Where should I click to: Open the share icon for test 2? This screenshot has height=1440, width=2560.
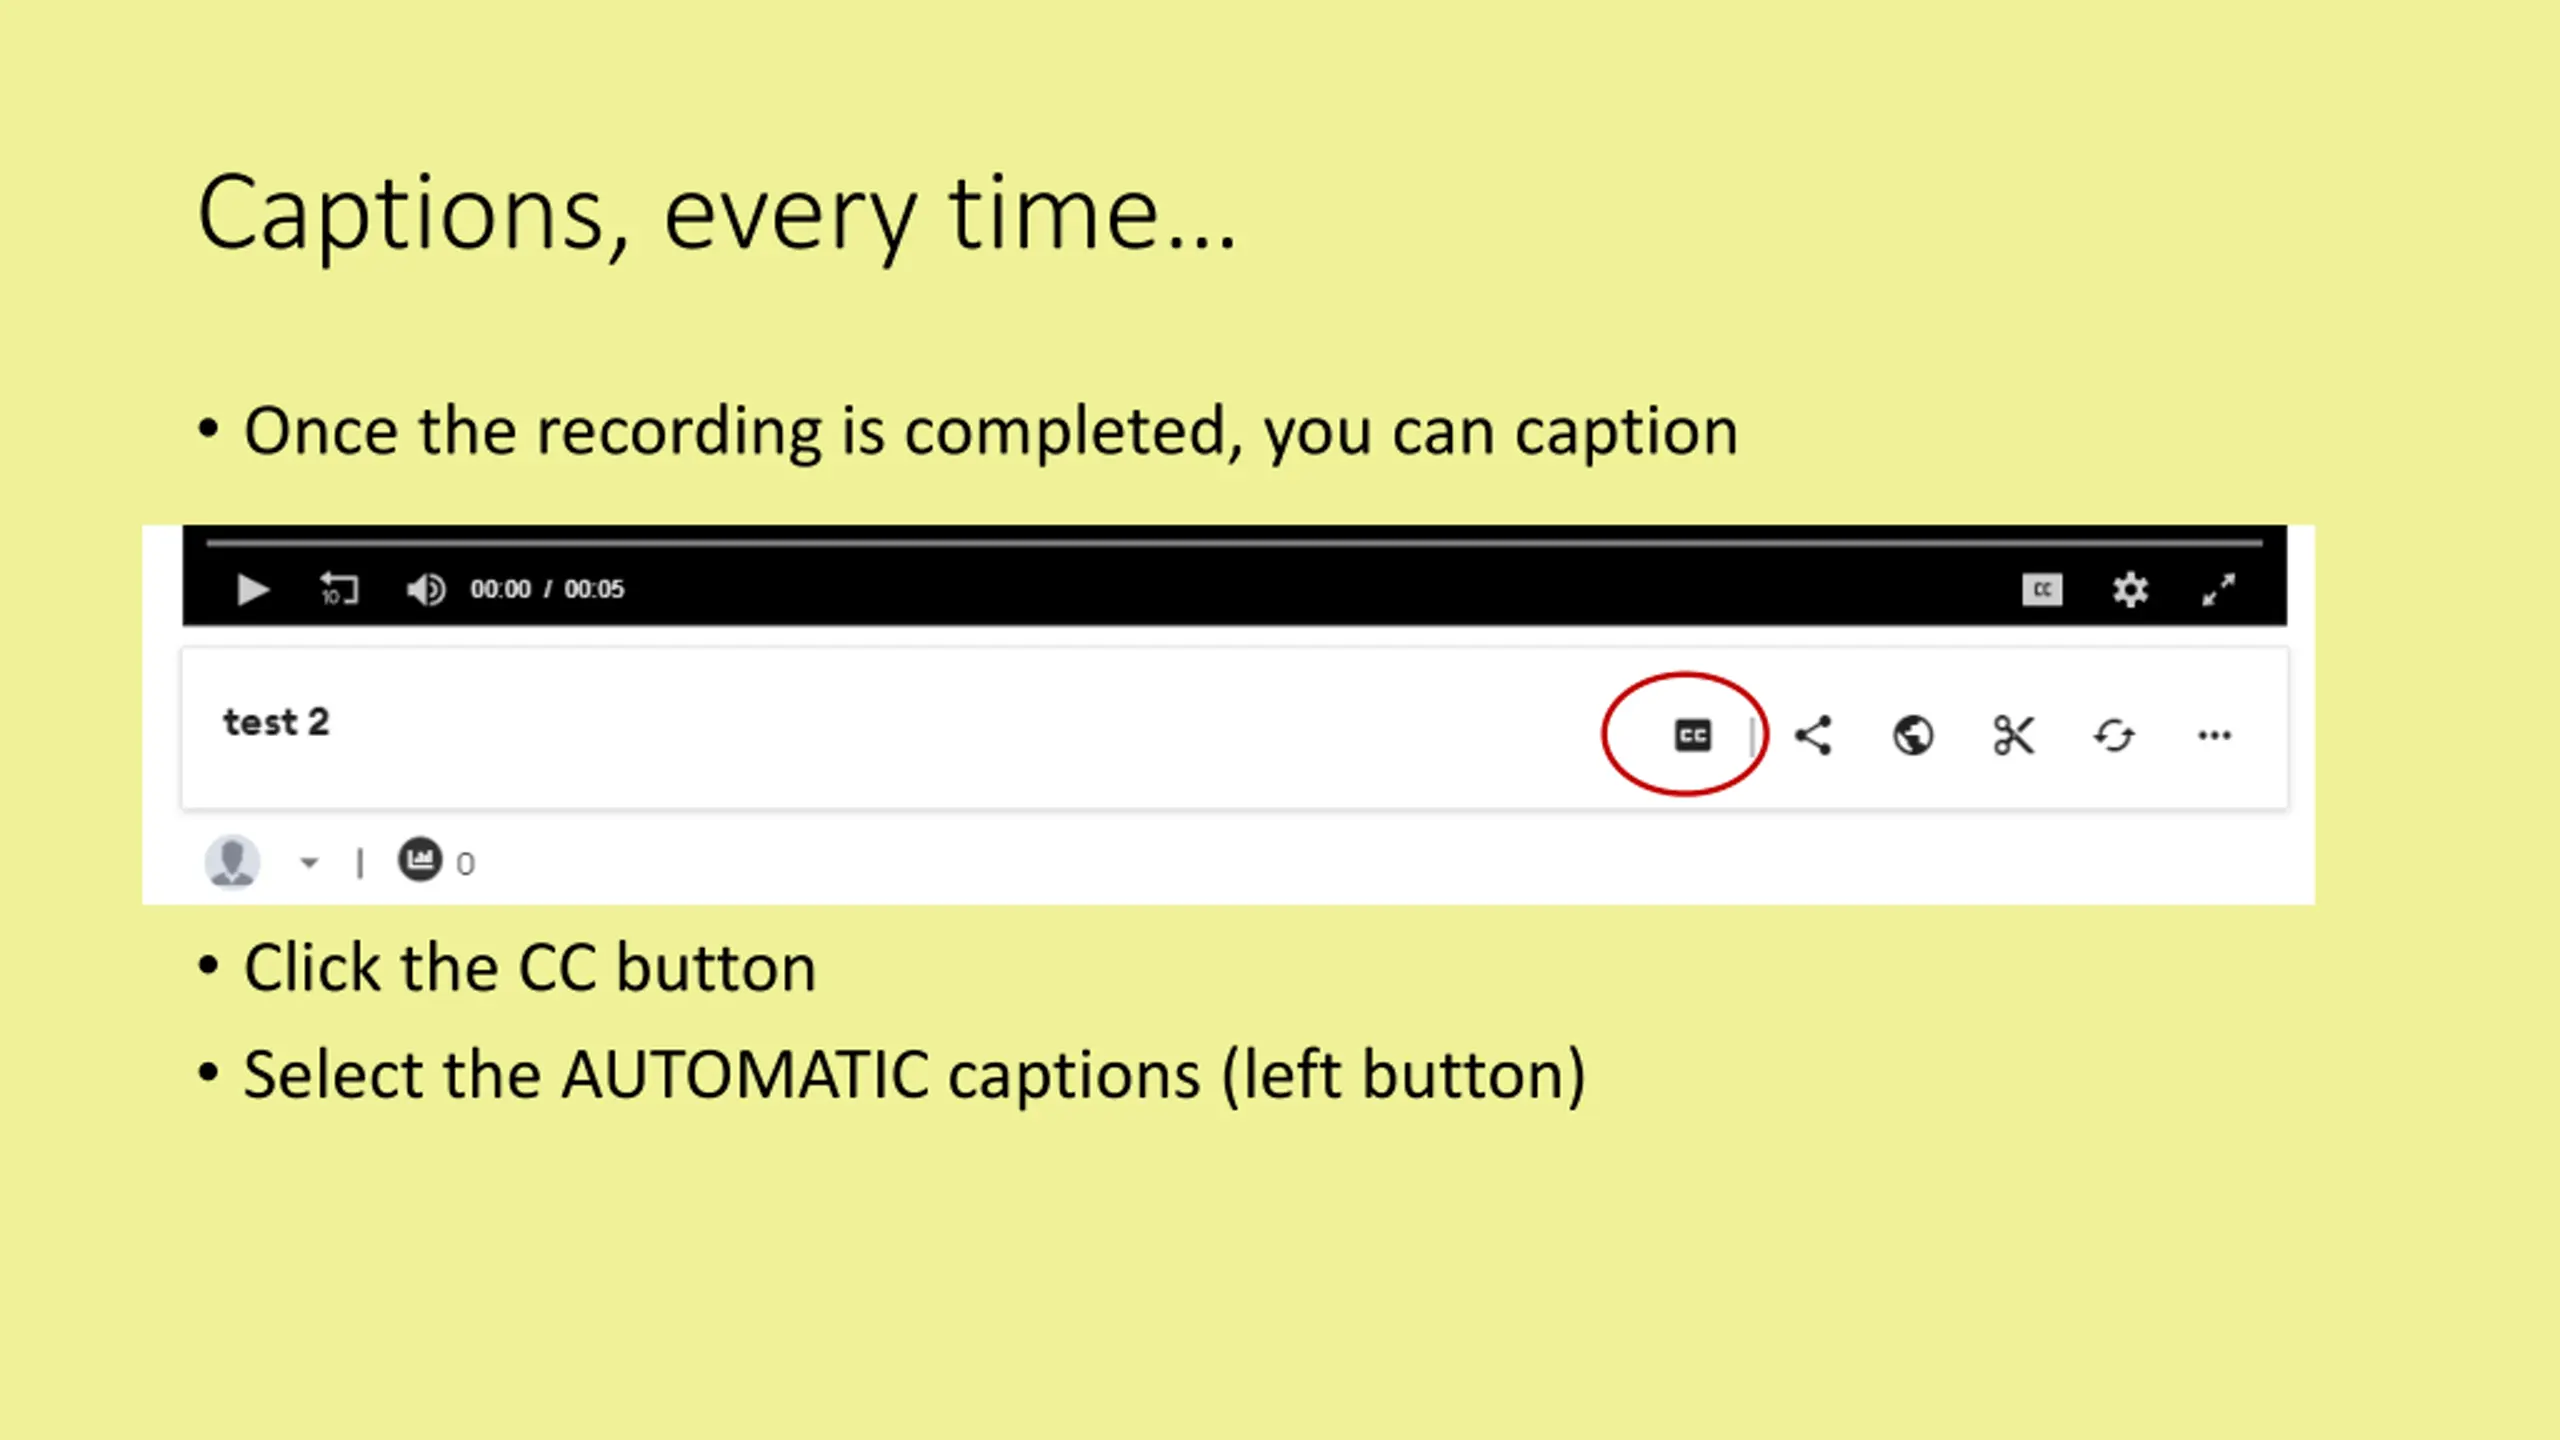pyautogui.click(x=1813, y=736)
